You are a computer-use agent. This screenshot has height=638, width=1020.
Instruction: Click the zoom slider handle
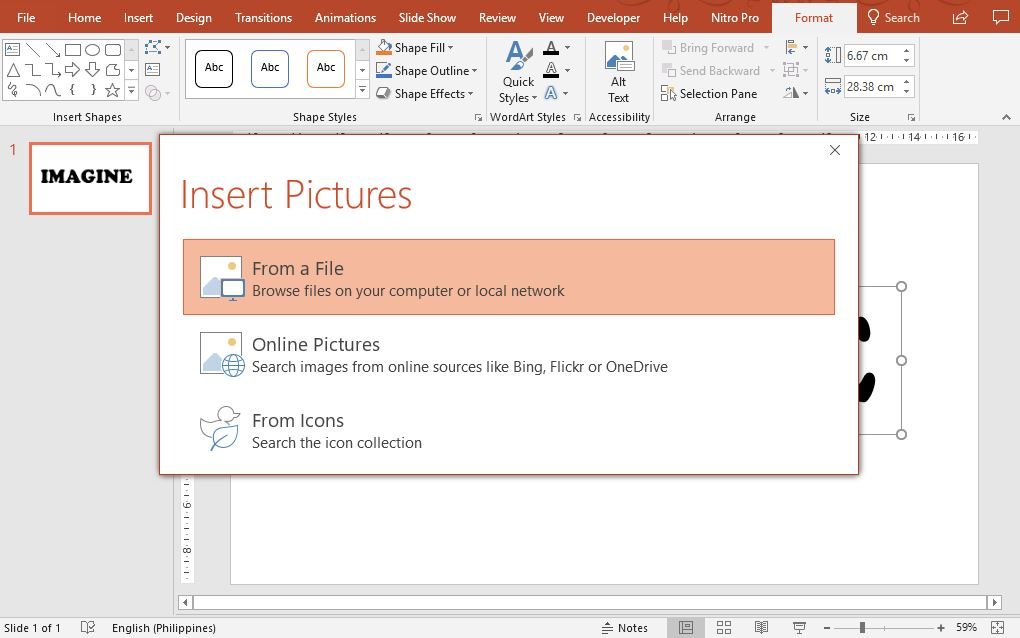click(x=862, y=628)
